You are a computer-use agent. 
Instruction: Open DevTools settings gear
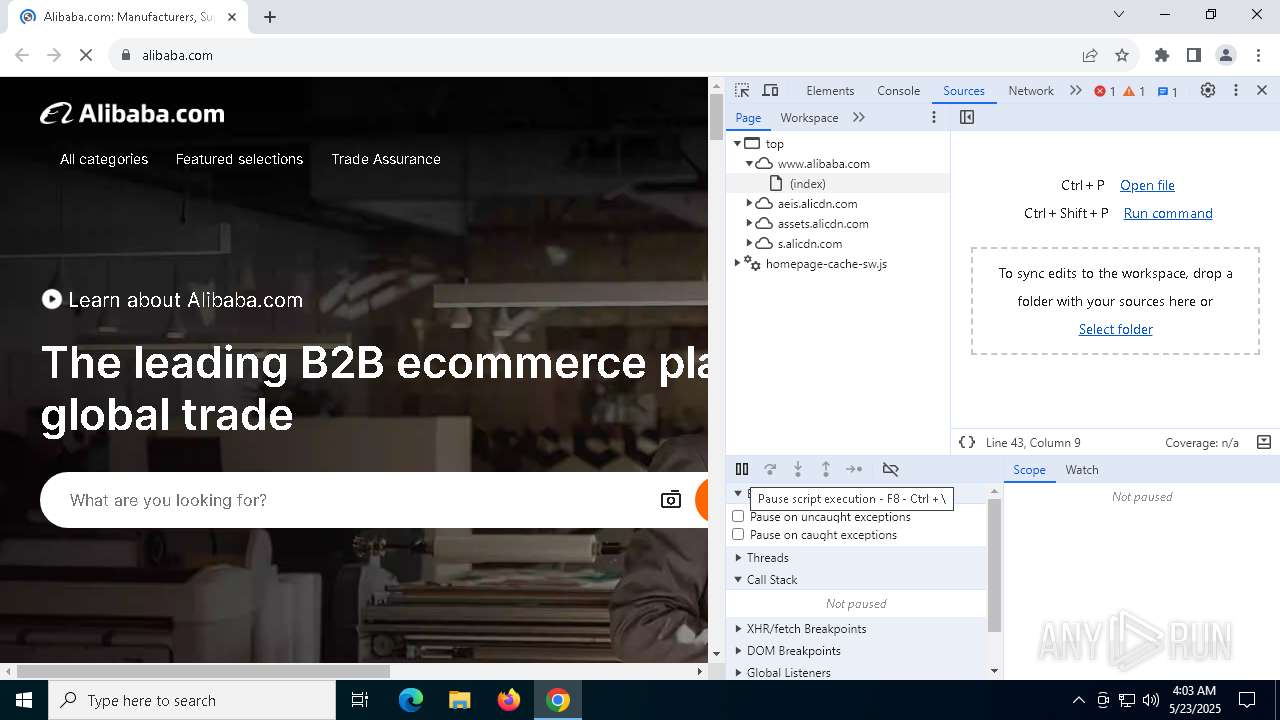tap(1208, 90)
